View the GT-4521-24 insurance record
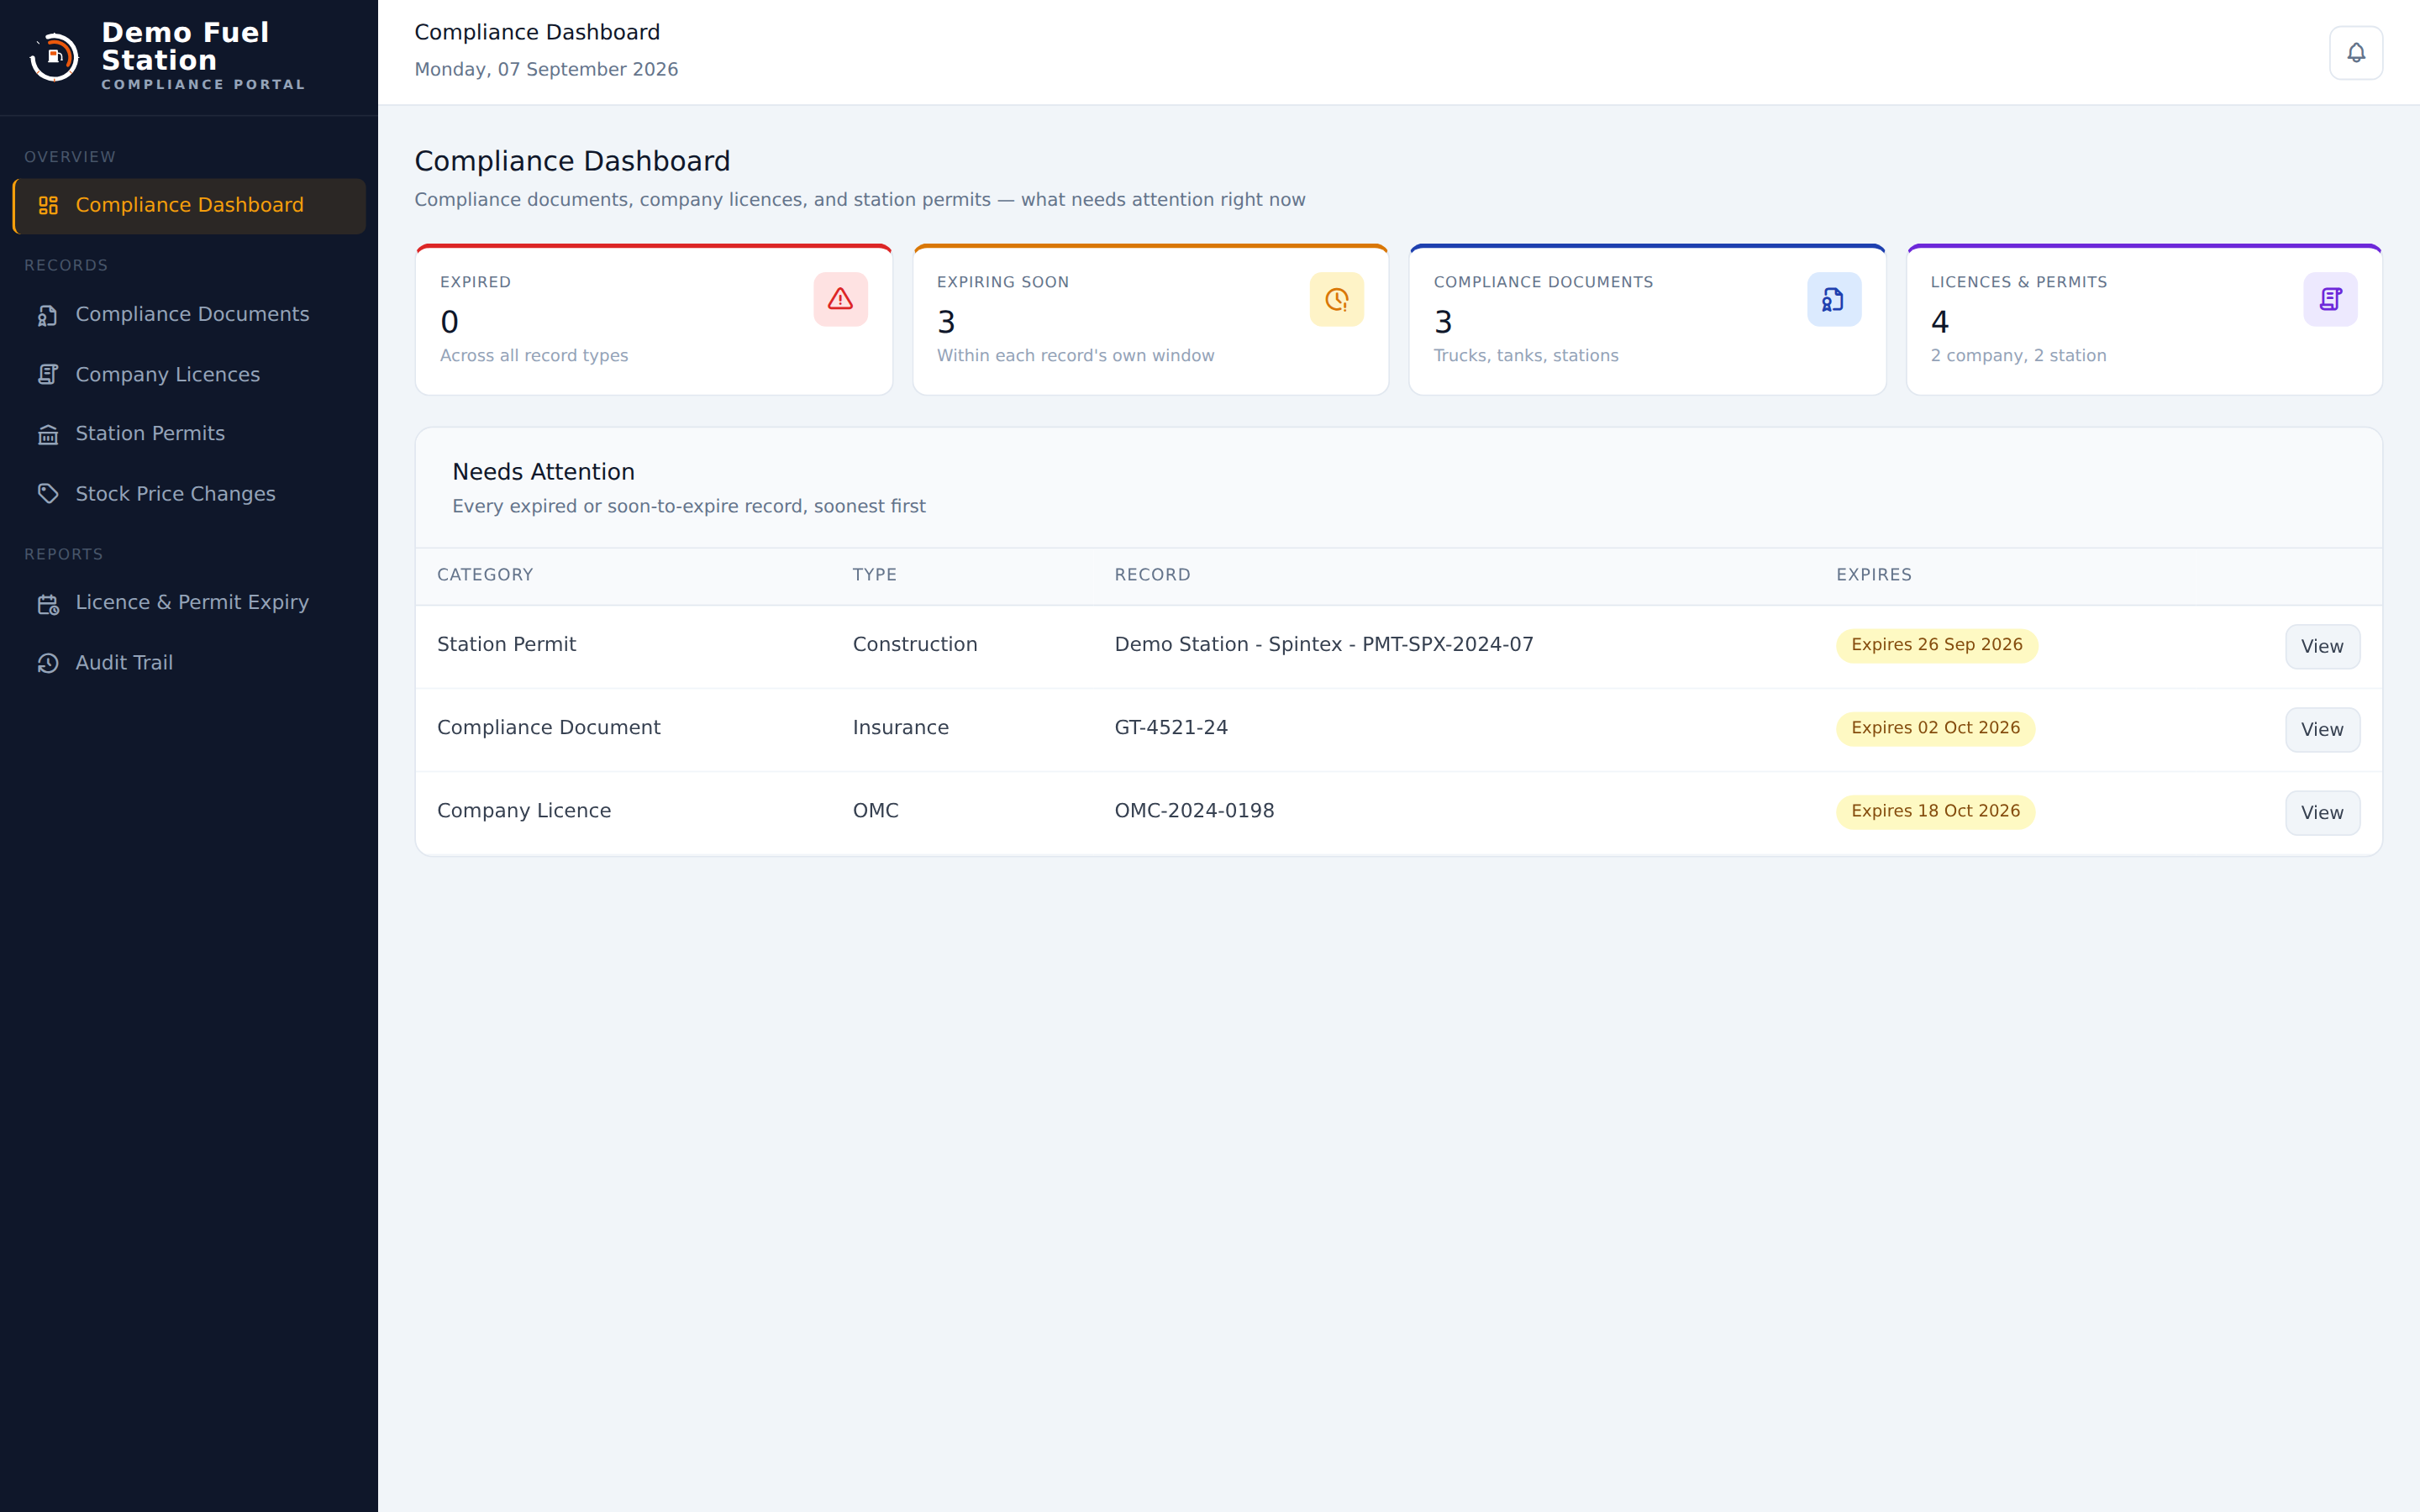2420x1512 pixels. tap(2322, 730)
